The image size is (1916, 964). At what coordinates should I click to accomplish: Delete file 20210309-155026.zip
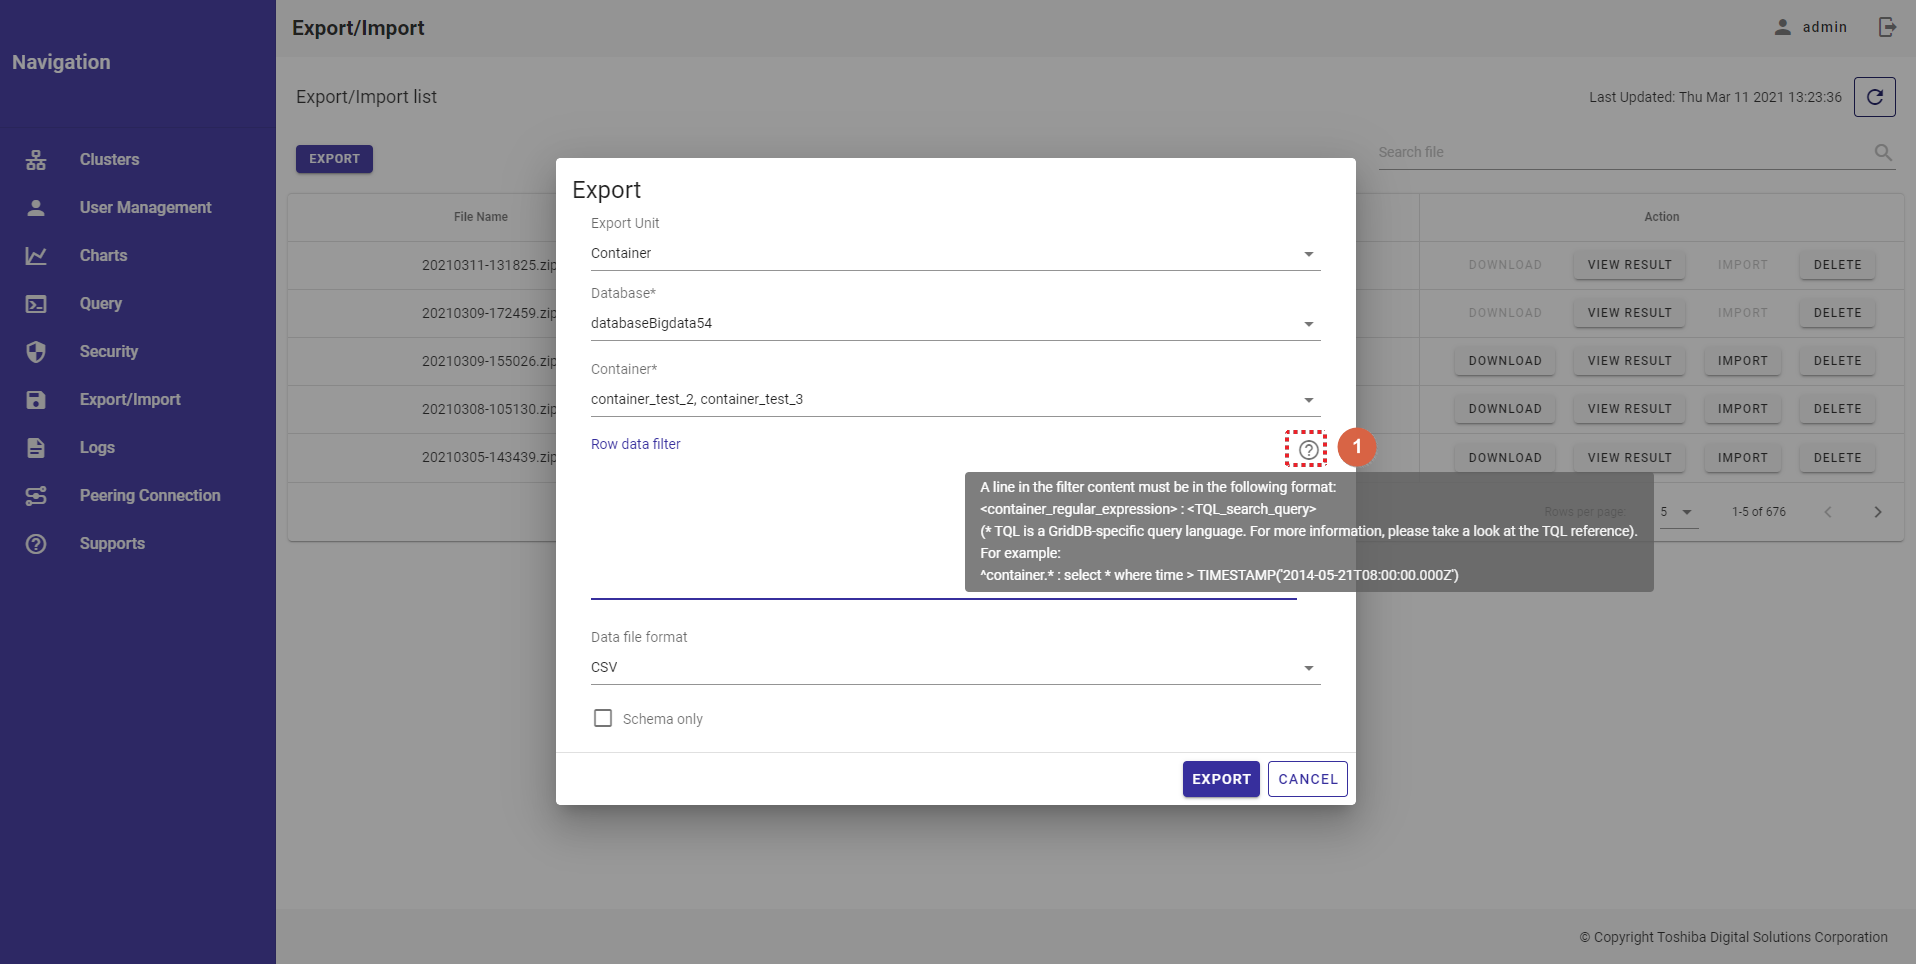tap(1837, 361)
